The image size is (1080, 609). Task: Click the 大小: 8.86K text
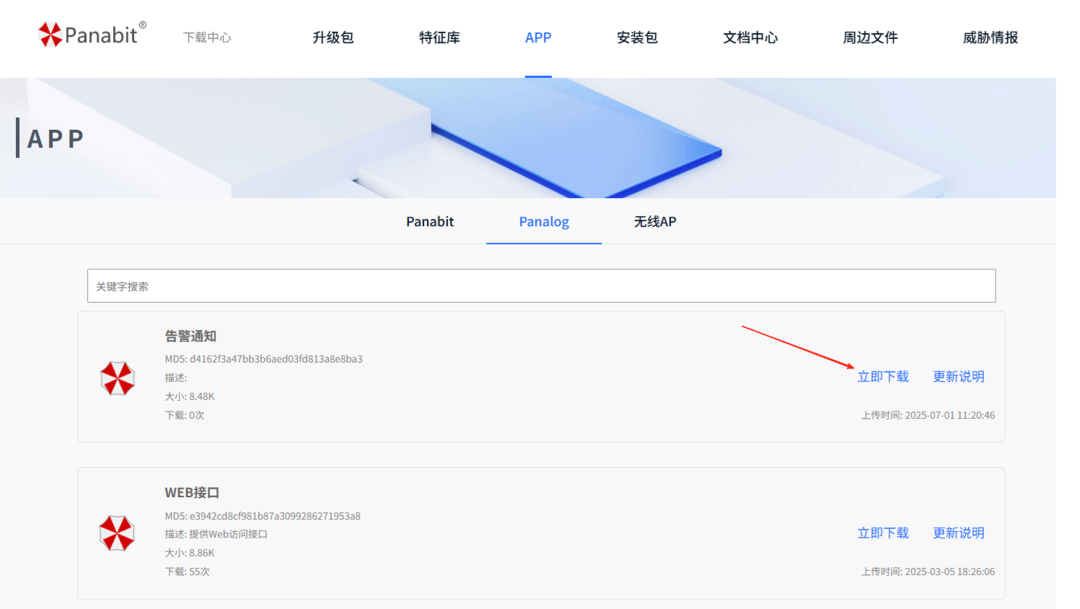click(189, 553)
